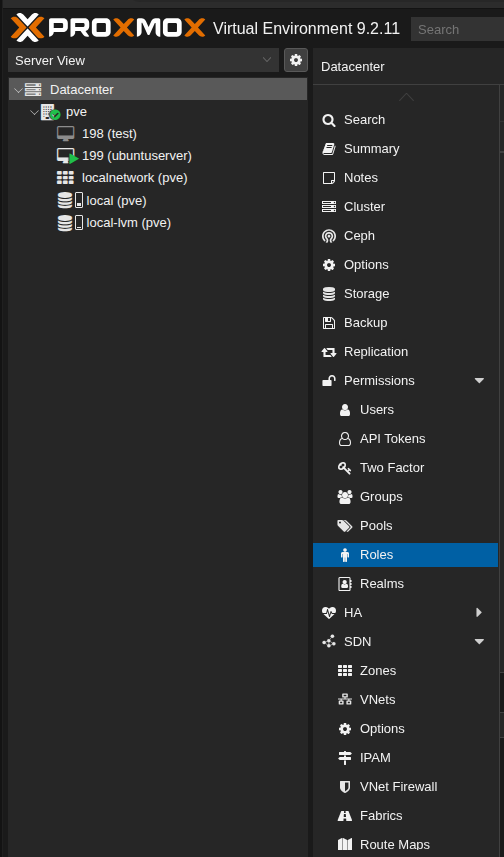Click the address book icon for Realms
Viewport: 504px width, 857px height.
[344, 584]
